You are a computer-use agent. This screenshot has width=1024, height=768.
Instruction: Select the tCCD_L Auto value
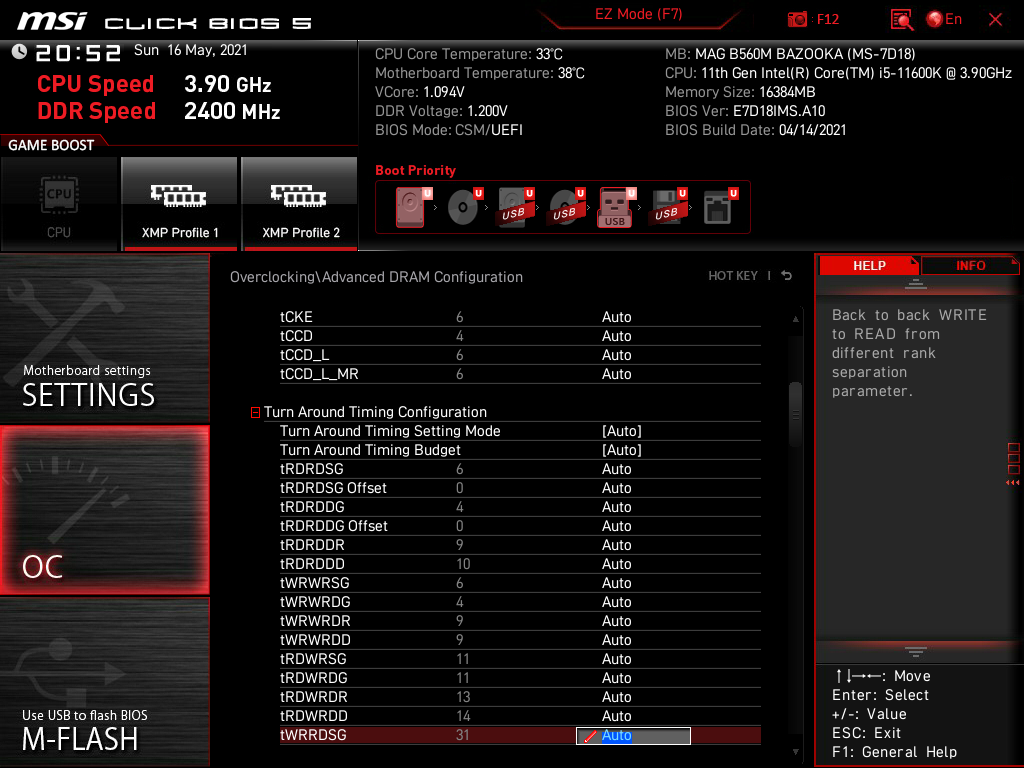tap(616, 355)
